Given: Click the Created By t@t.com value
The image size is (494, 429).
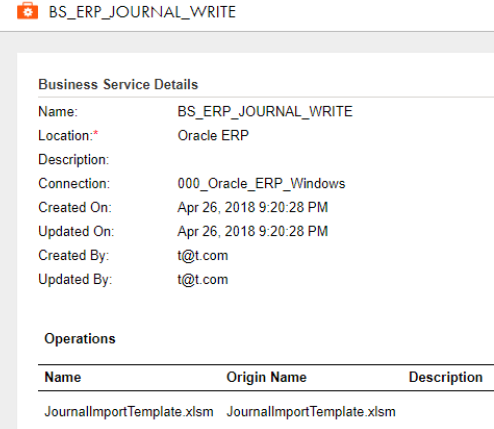Looking at the screenshot, I should tap(203, 255).
